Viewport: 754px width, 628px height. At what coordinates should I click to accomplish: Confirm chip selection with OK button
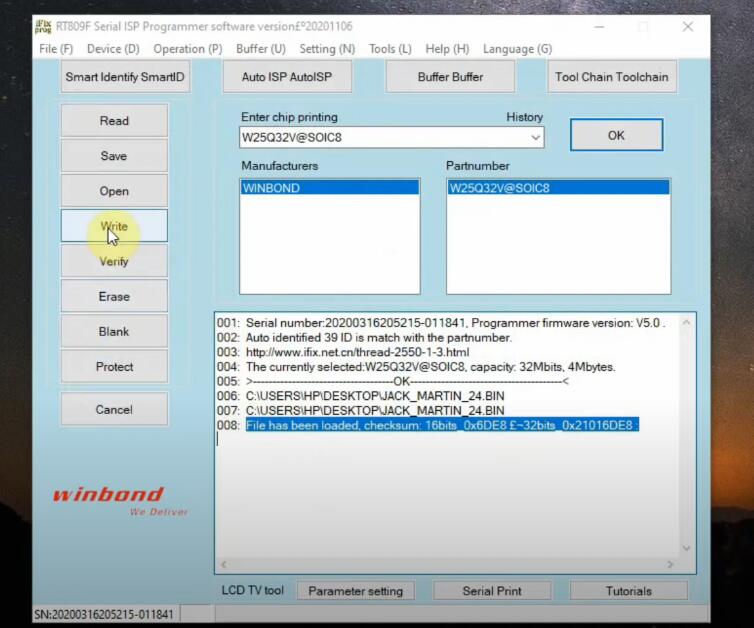coord(616,135)
